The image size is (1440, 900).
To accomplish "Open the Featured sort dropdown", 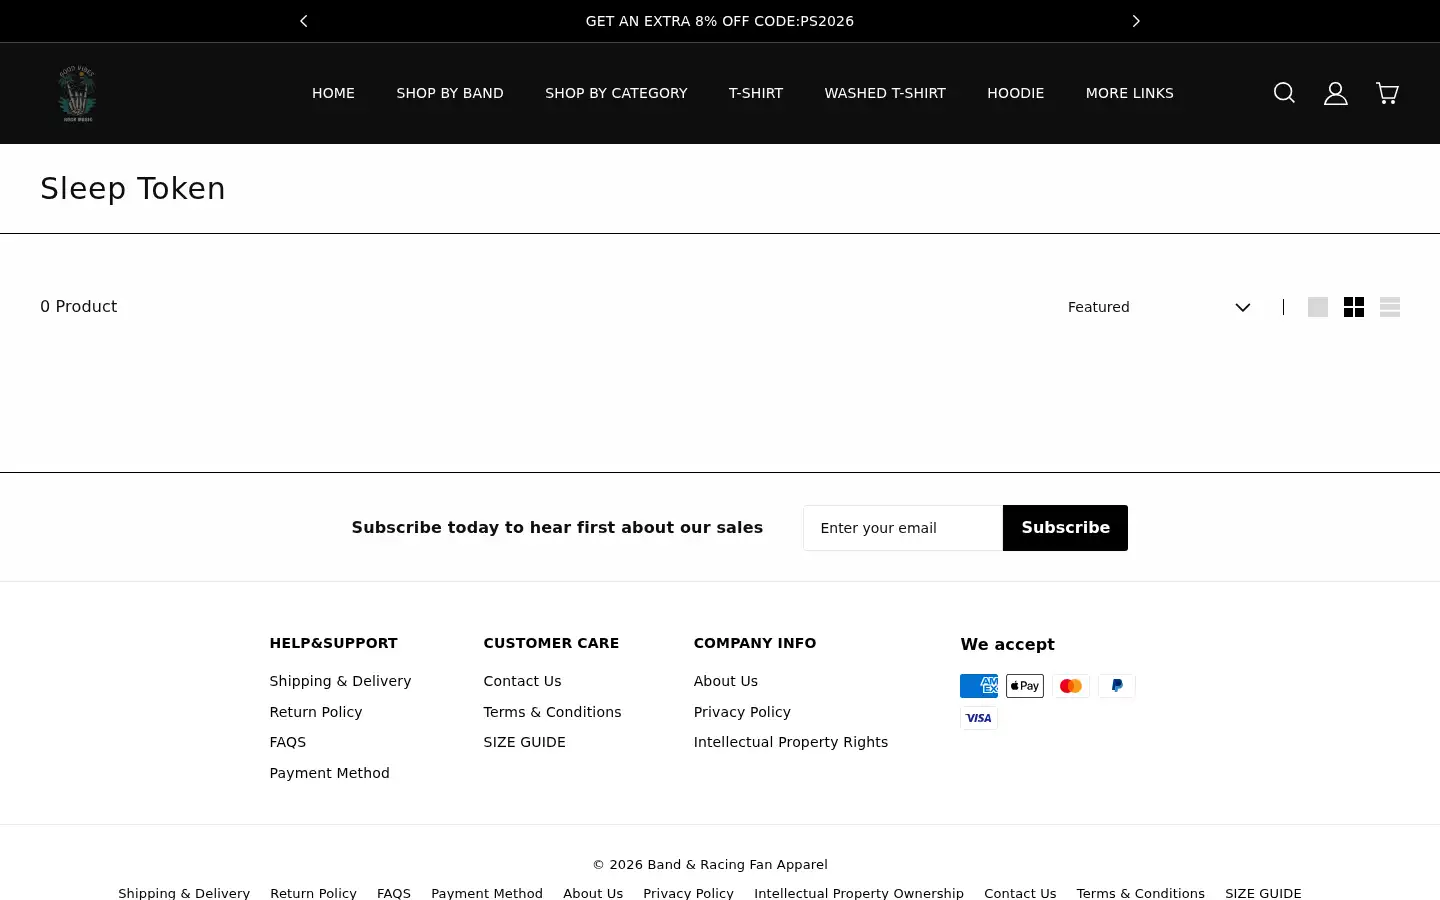I will [x=1159, y=307].
